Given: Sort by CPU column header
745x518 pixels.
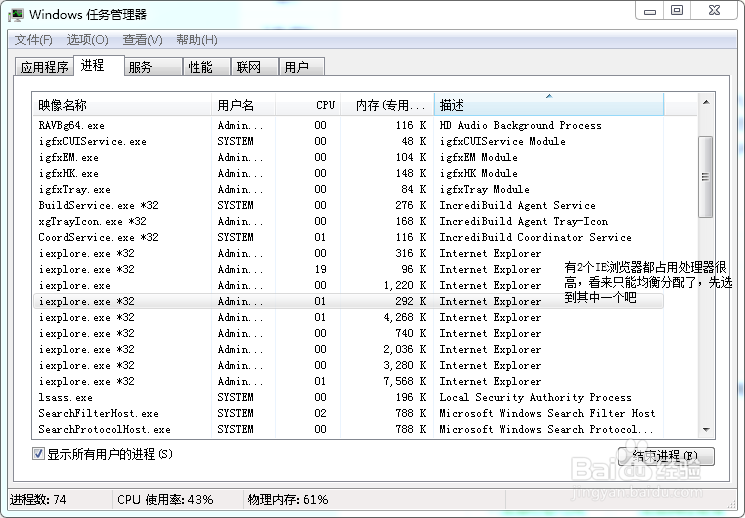Looking at the screenshot, I should [308, 105].
